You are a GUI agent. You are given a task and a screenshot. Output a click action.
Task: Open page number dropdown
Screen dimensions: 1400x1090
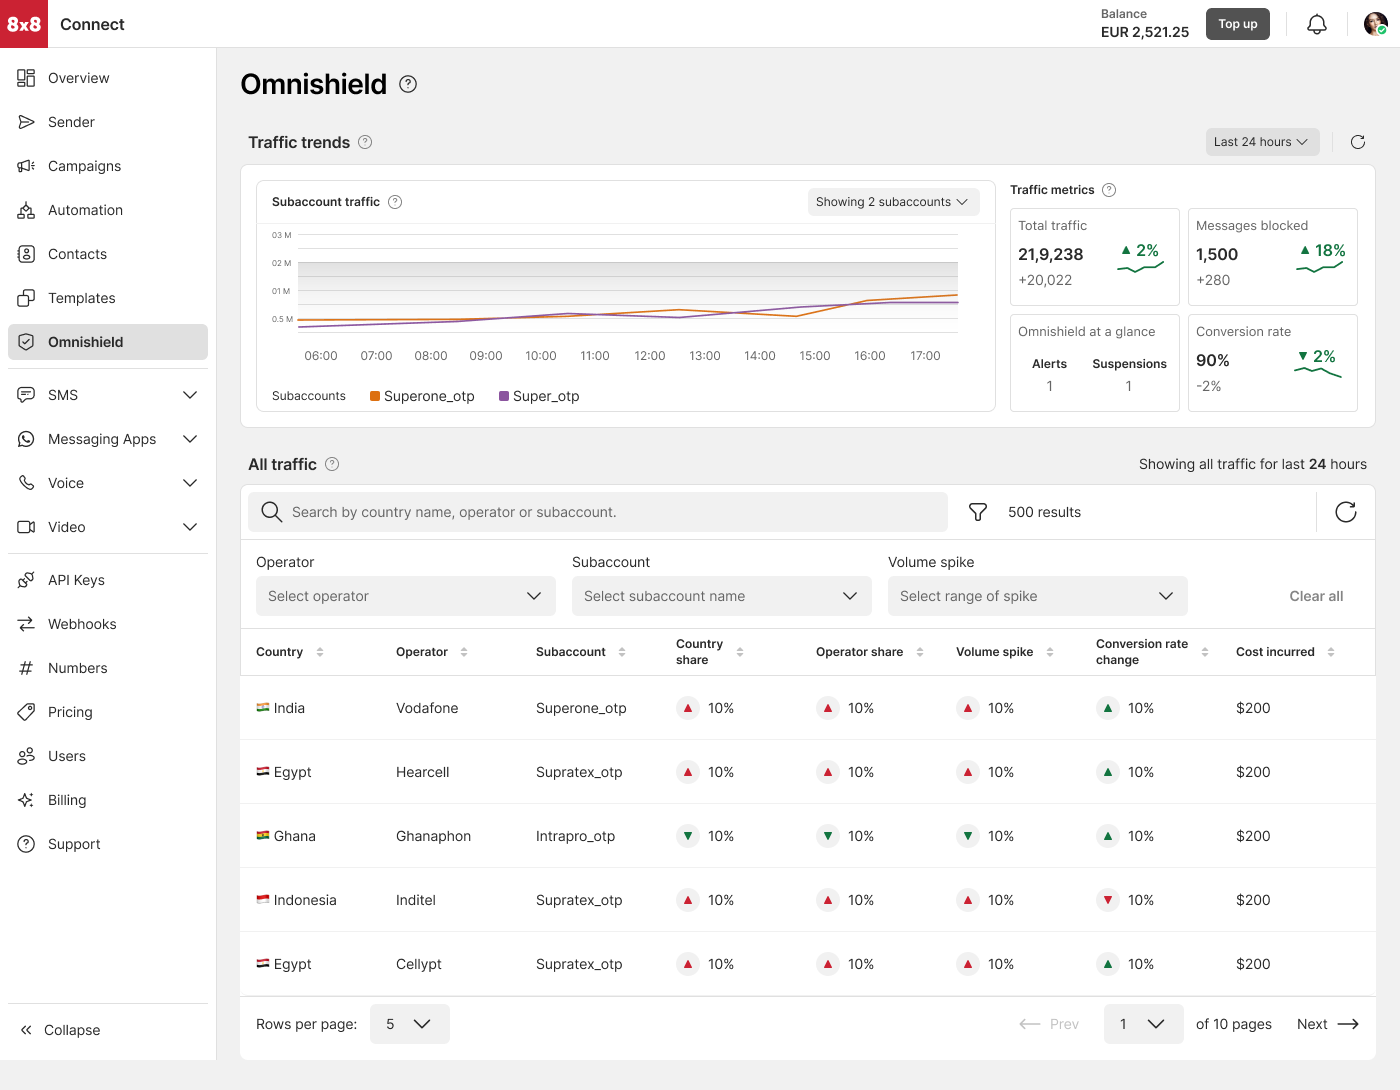pos(1144,1024)
